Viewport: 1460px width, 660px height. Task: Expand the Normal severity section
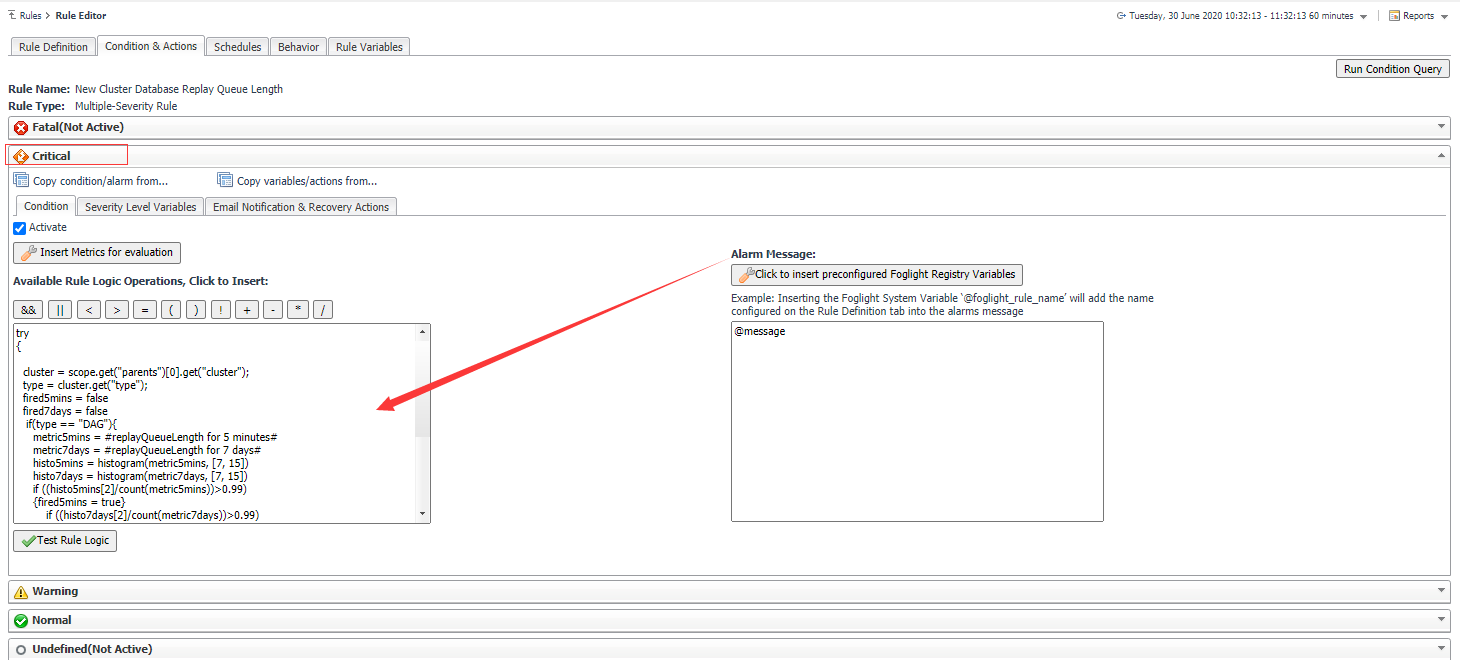pos(1440,620)
